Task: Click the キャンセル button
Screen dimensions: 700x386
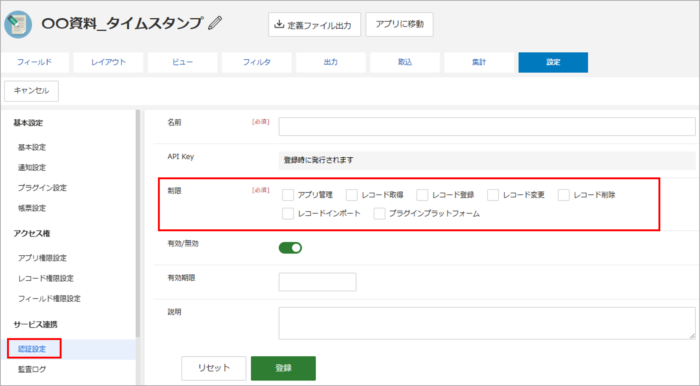Action: [31, 91]
